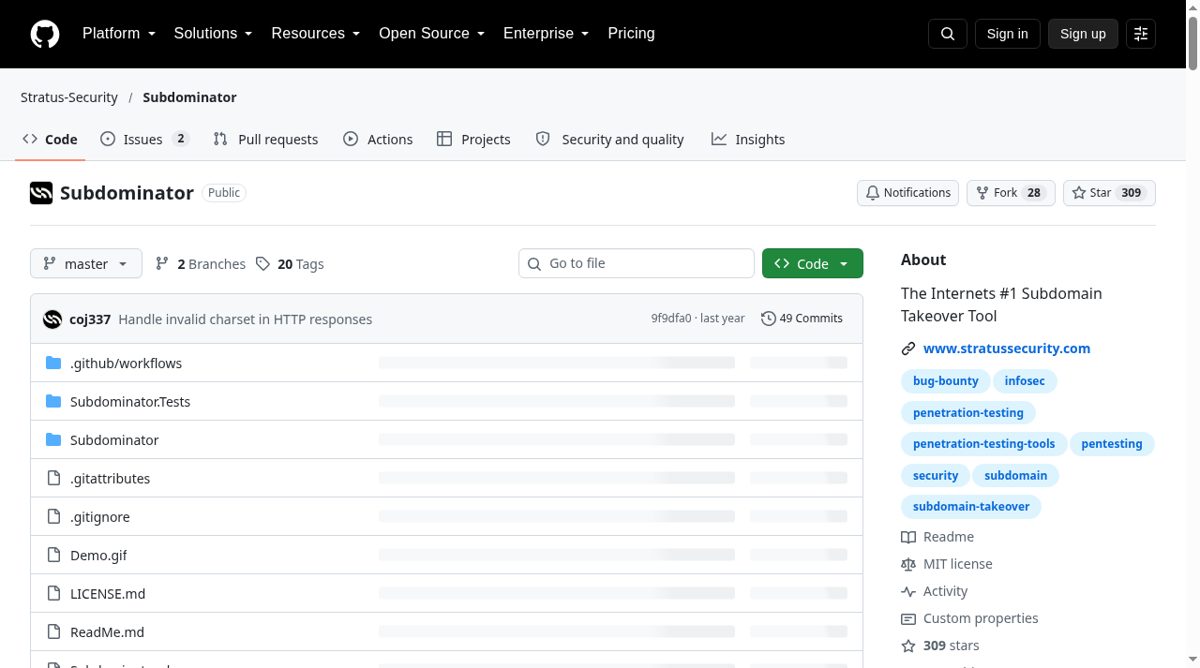Open the .github/workflows folder icon
This screenshot has height=668, width=1200.
coord(54,363)
